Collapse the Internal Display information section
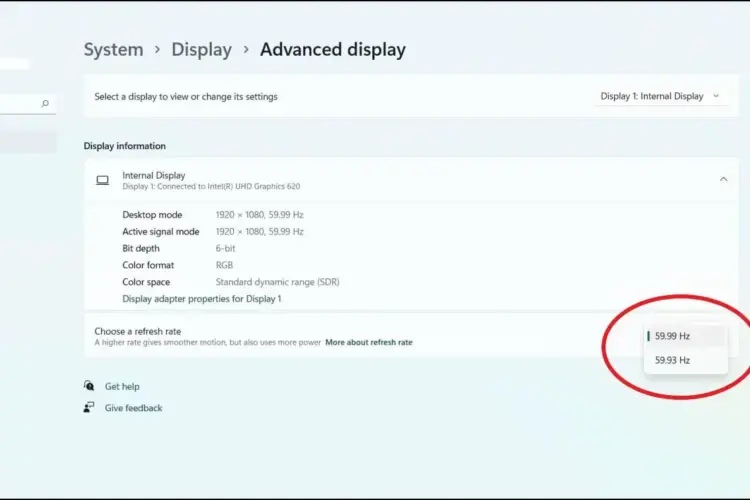 click(723, 180)
